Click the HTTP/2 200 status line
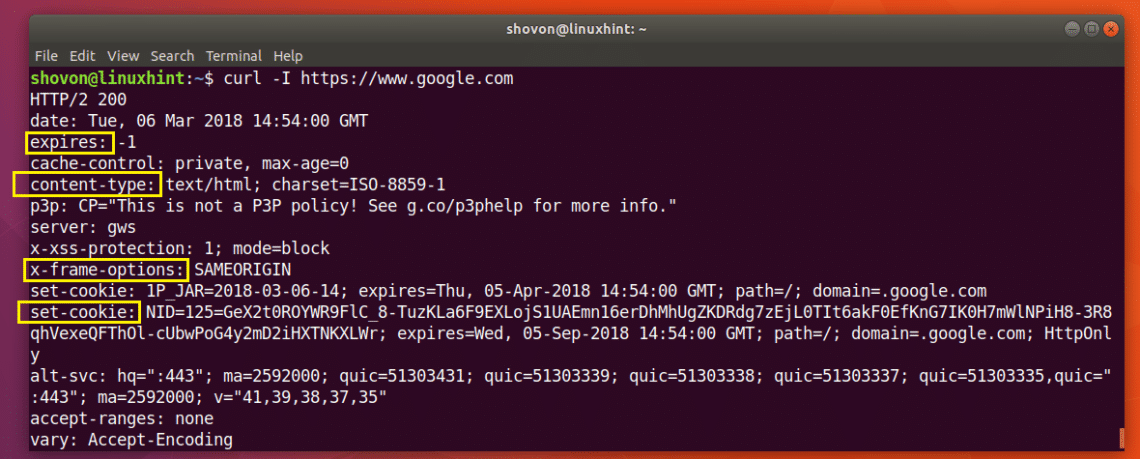Viewport: 1140px width, 459px height. click(x=79, y=100)
